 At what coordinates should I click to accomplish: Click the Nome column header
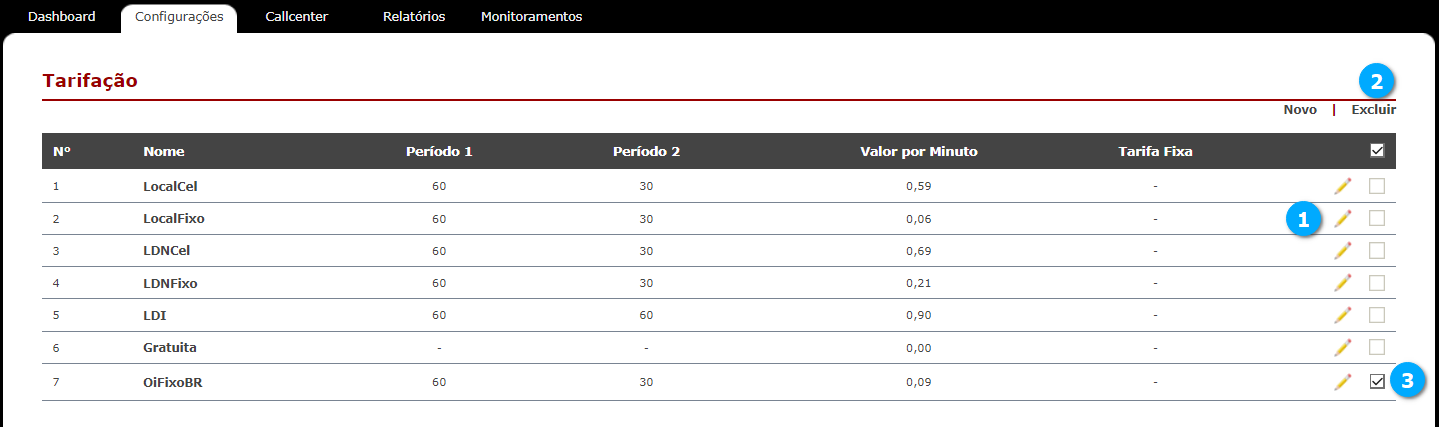tap(164, 152)
